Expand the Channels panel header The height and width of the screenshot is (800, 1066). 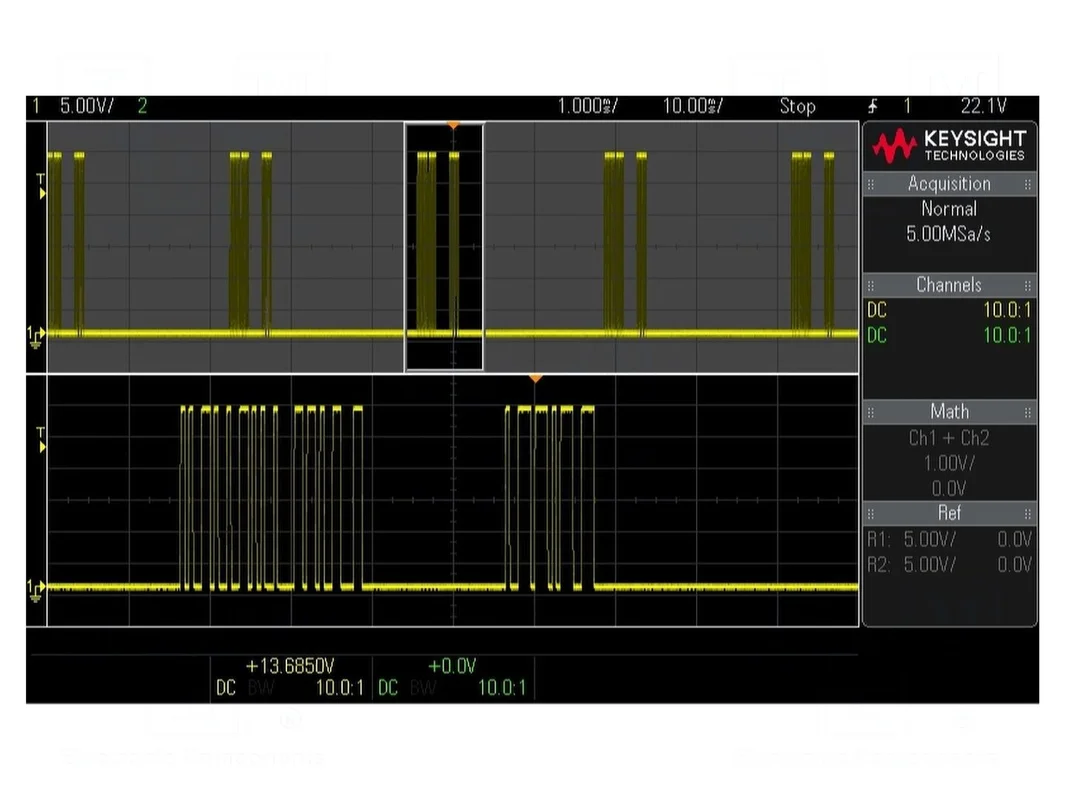click(949, 285)
